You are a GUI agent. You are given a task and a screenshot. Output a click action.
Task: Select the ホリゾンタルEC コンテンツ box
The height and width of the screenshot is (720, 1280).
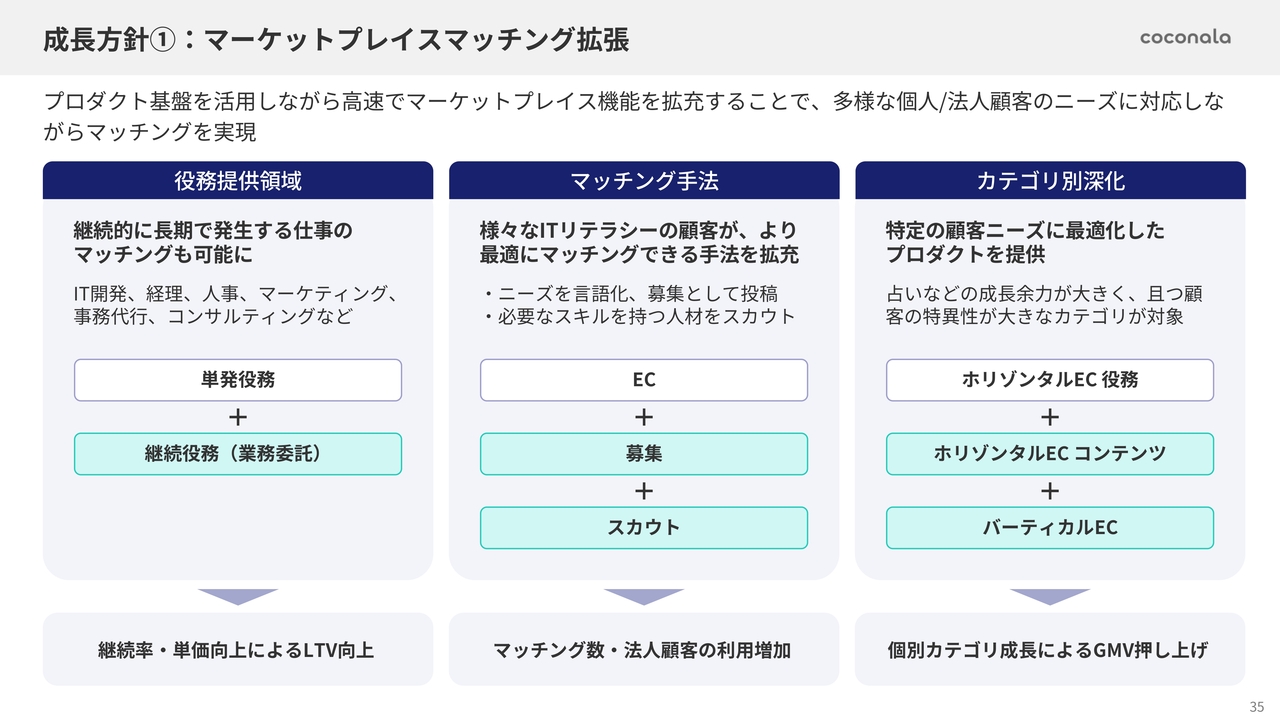tap(1050, 454)
